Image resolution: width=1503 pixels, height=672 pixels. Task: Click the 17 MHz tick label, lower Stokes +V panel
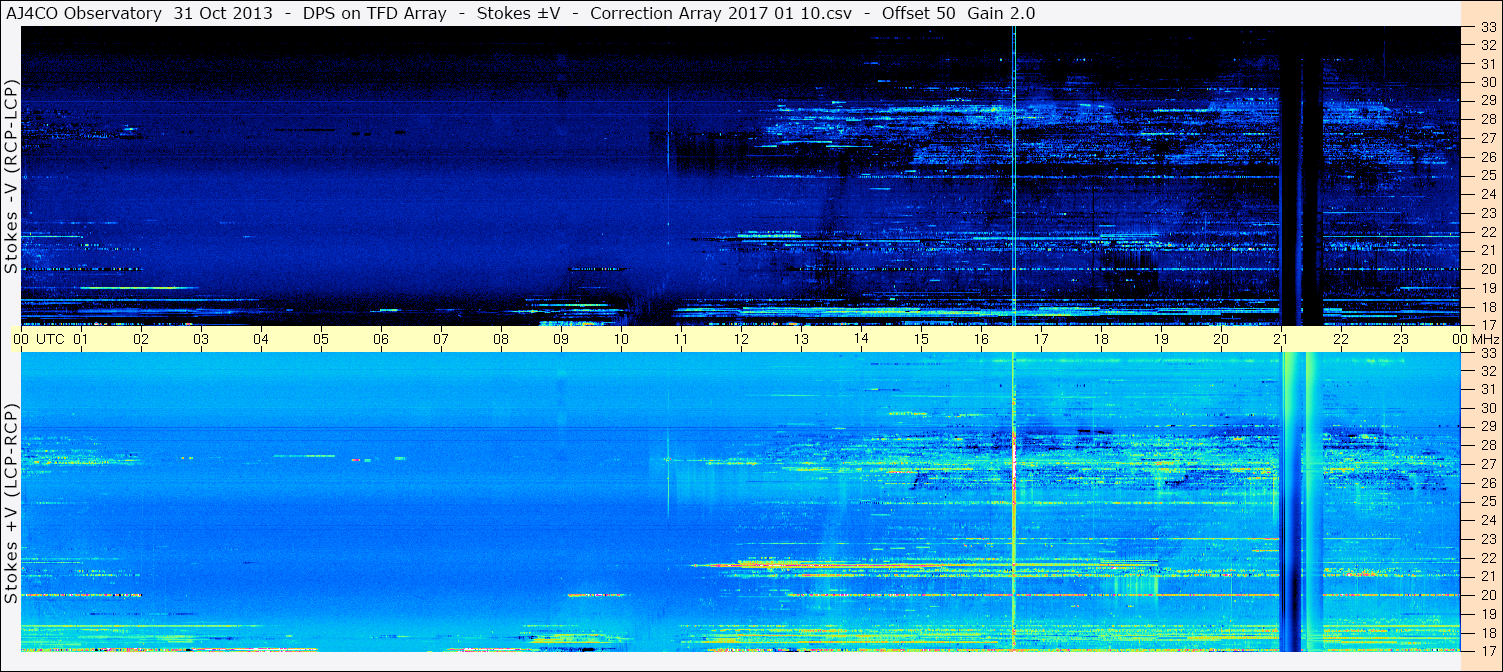point(1488,651)
